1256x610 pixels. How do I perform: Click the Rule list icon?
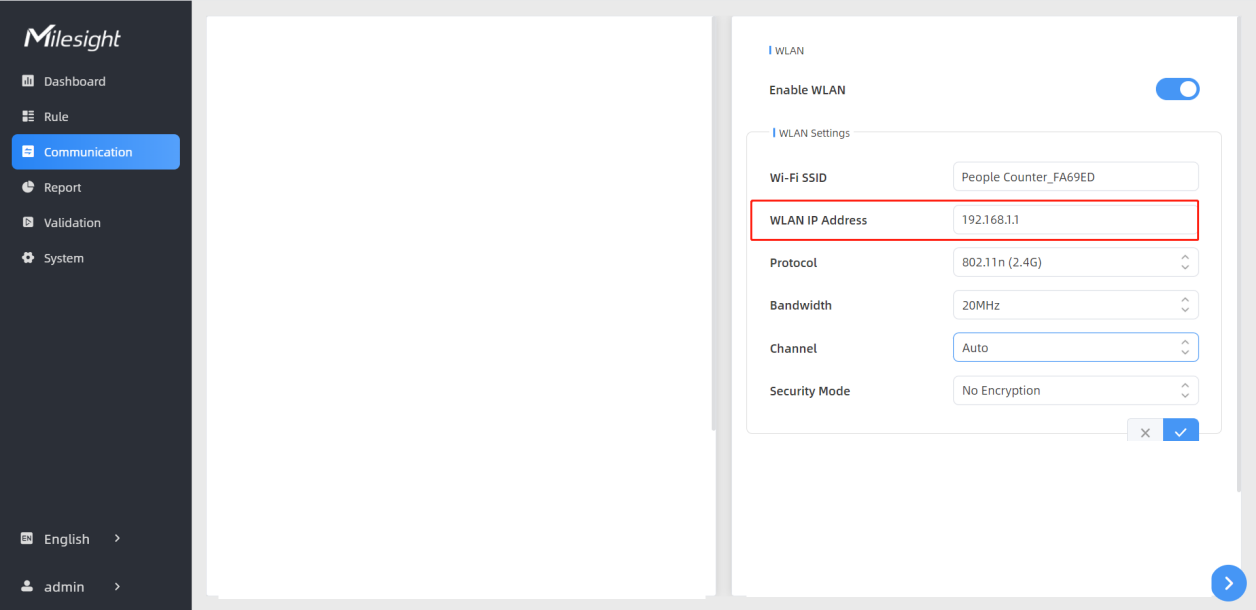(x=28, y=117)
